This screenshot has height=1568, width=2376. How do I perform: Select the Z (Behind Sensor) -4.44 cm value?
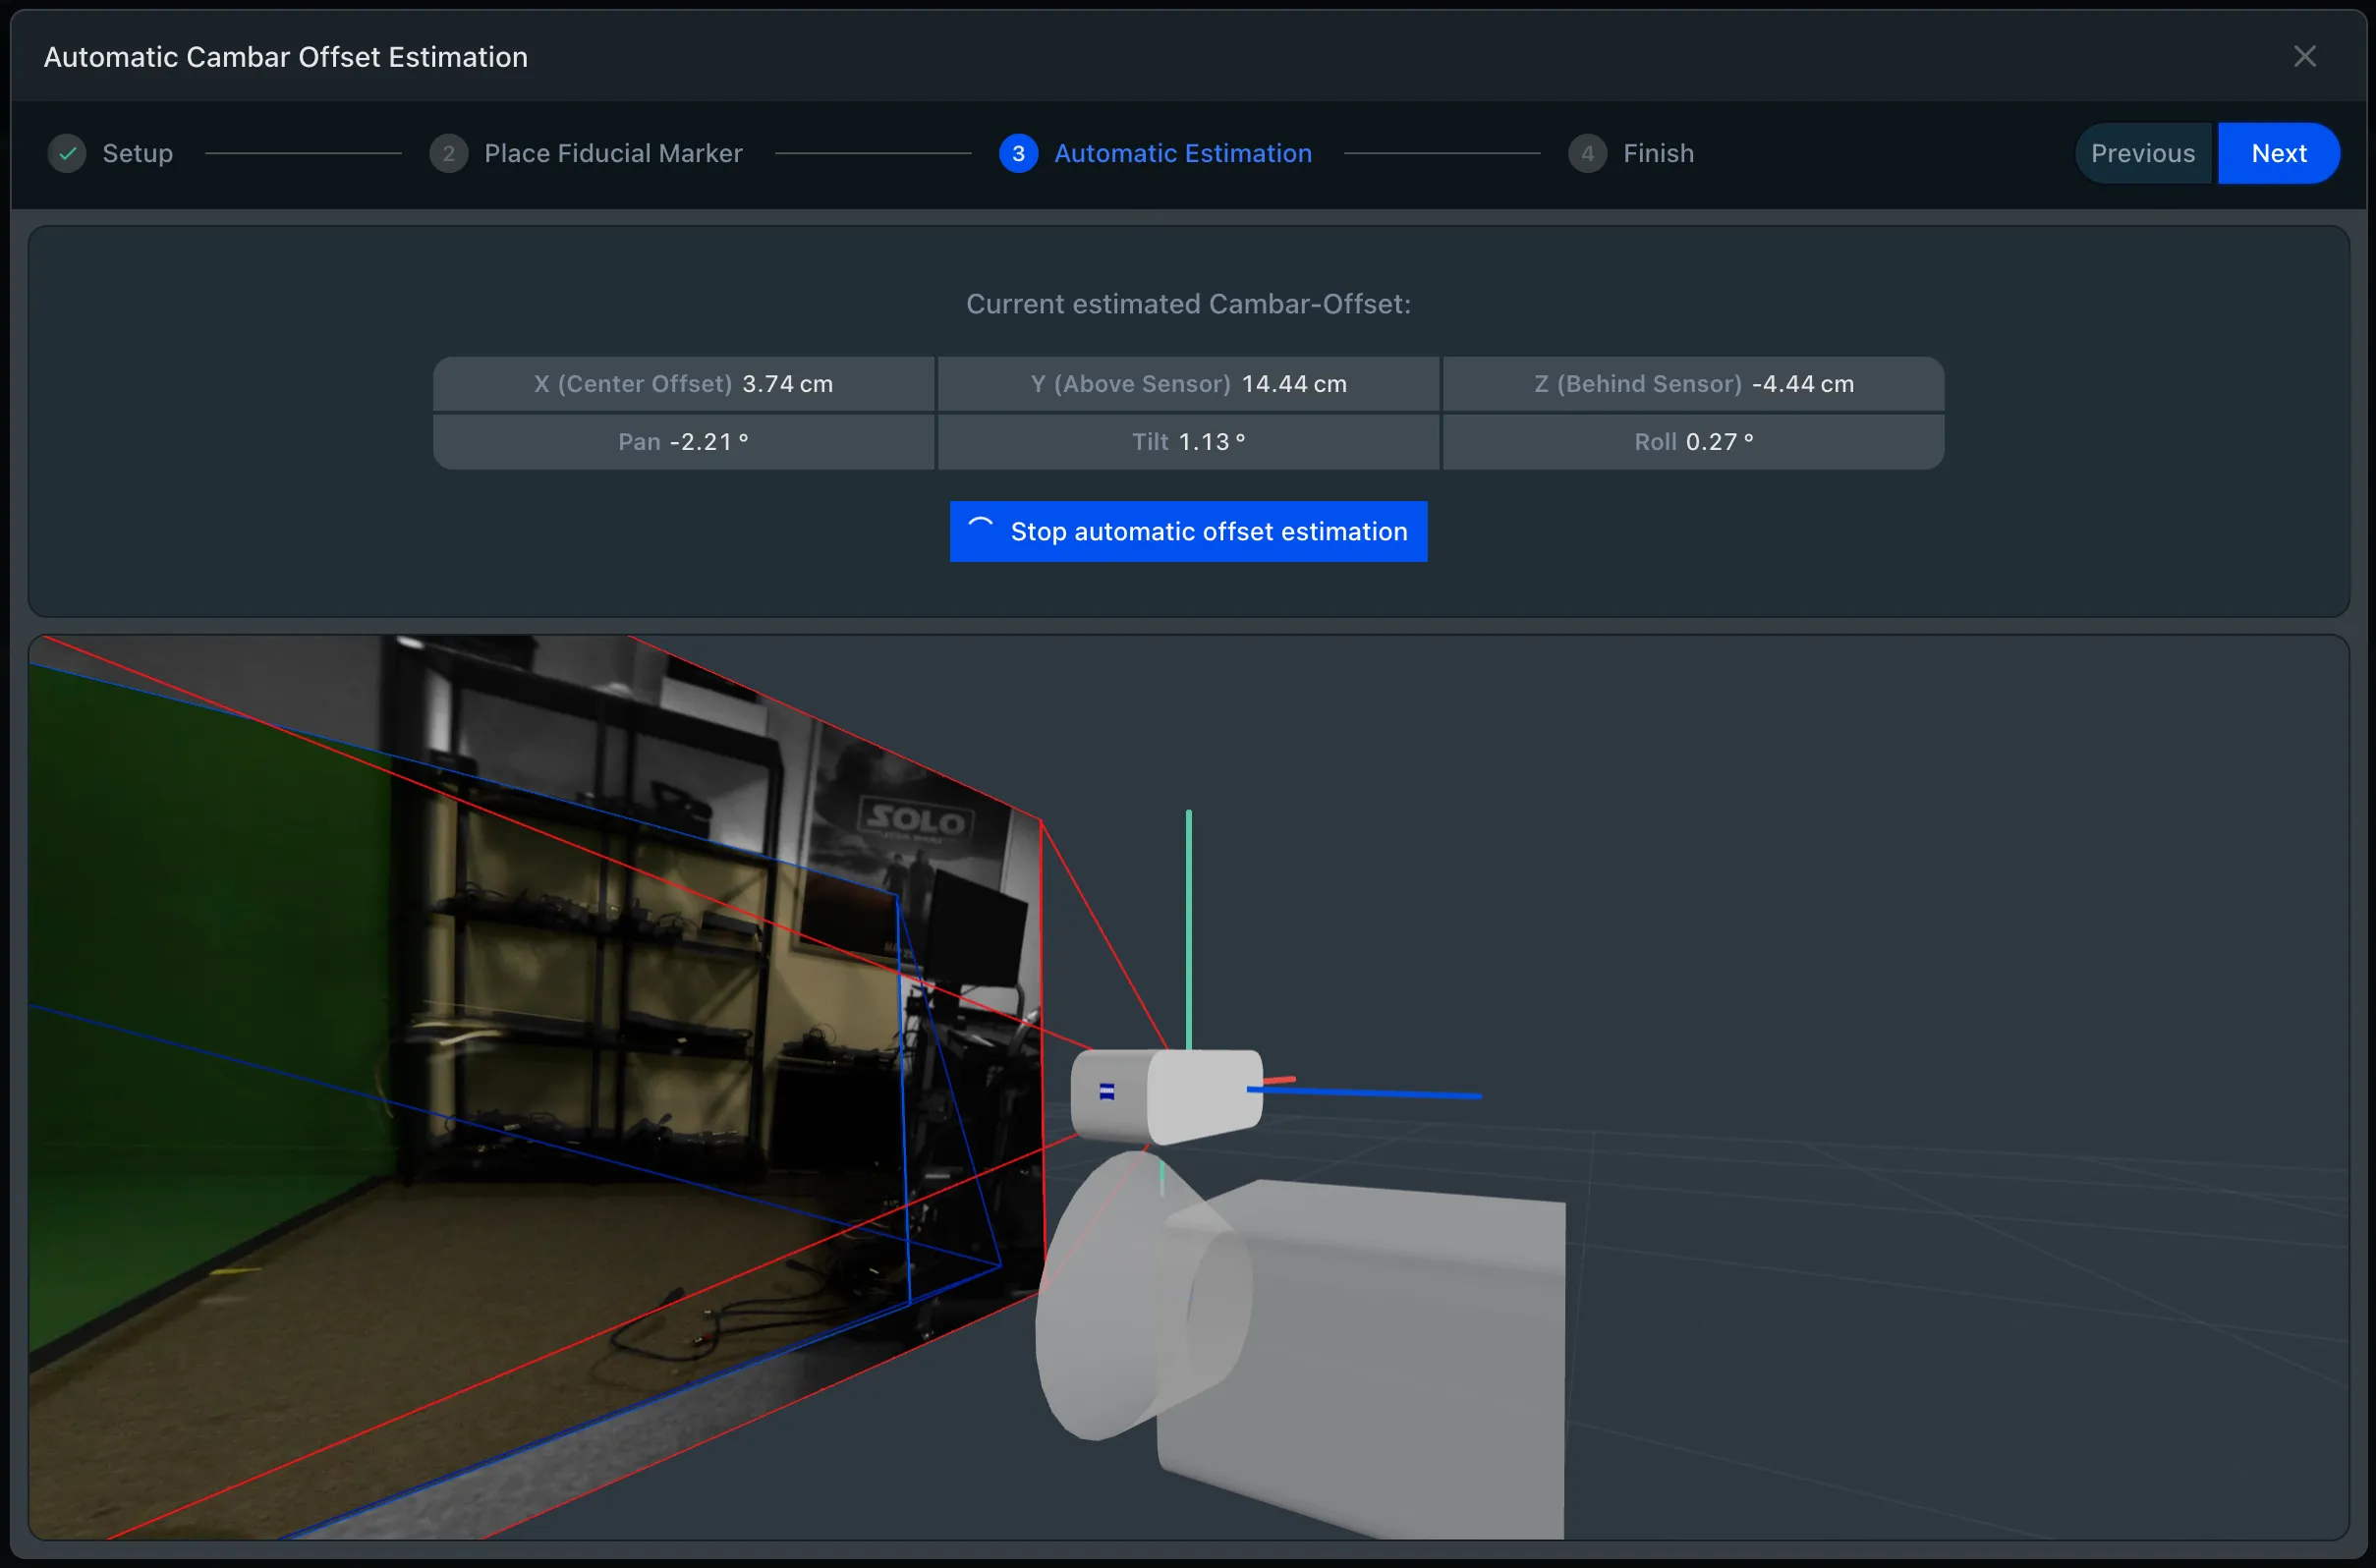coord(1693,384)
